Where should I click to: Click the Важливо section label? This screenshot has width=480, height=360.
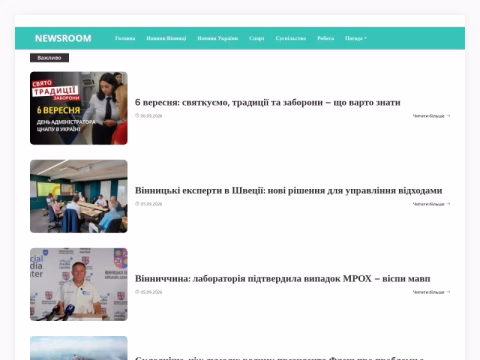pyautogui.click(x=49, y=58)
